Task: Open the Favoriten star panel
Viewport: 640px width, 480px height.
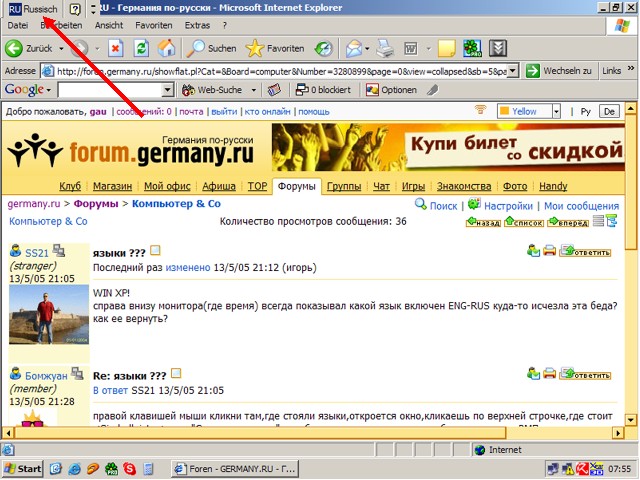Action: (x=275, y=49)
